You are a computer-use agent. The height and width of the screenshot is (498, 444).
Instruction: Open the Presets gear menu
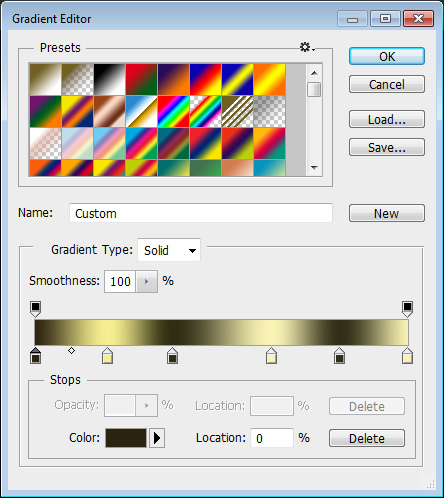click(307, 47)
